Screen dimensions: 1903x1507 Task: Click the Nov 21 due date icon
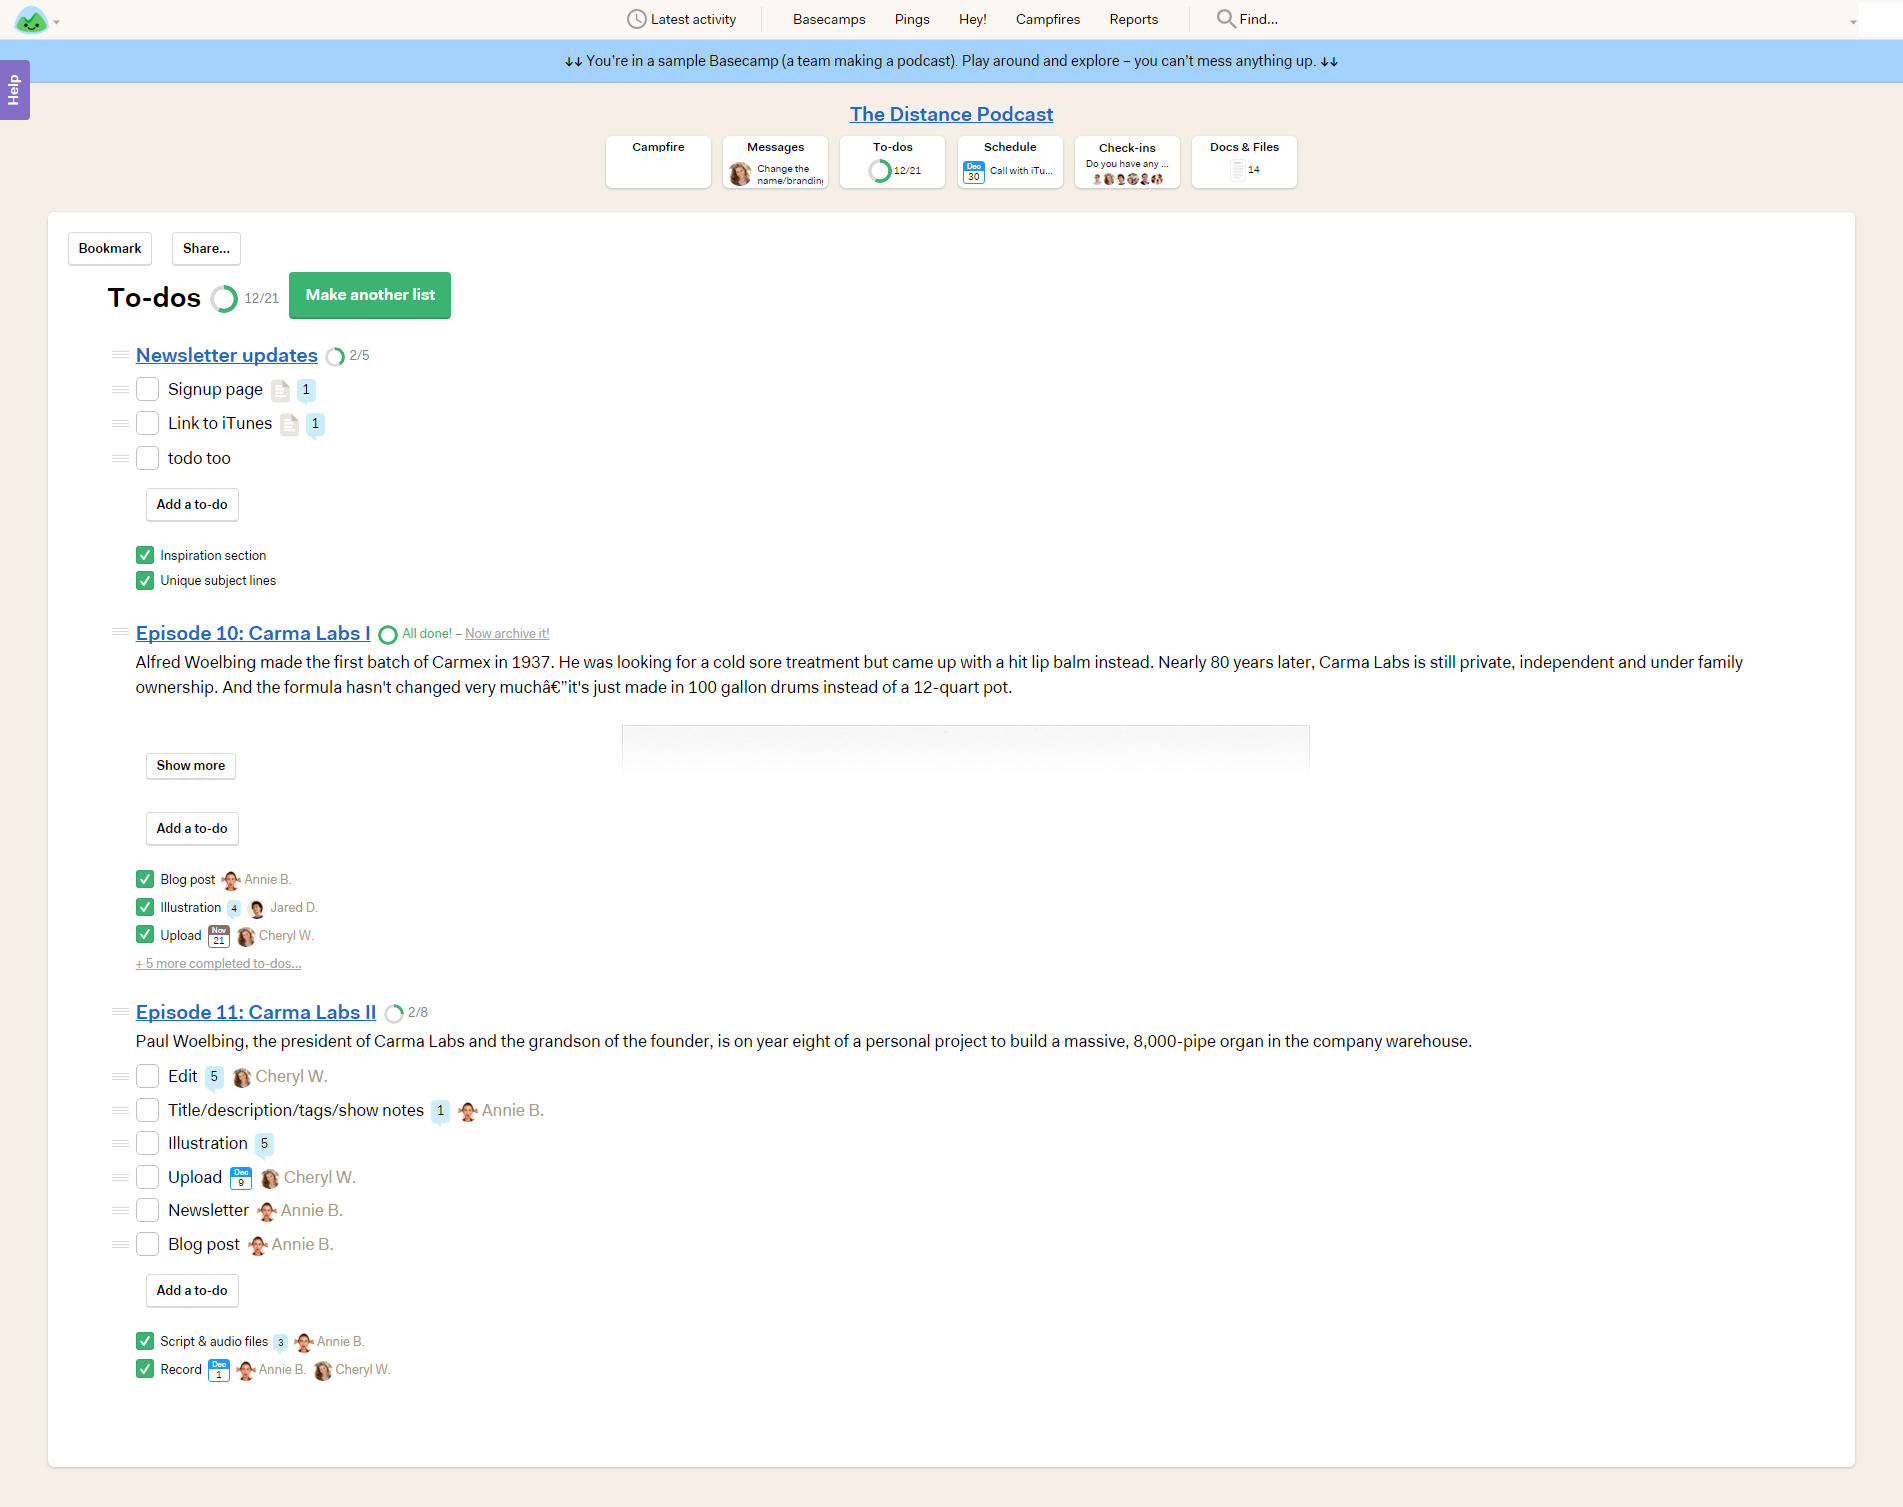click(219, 936)
